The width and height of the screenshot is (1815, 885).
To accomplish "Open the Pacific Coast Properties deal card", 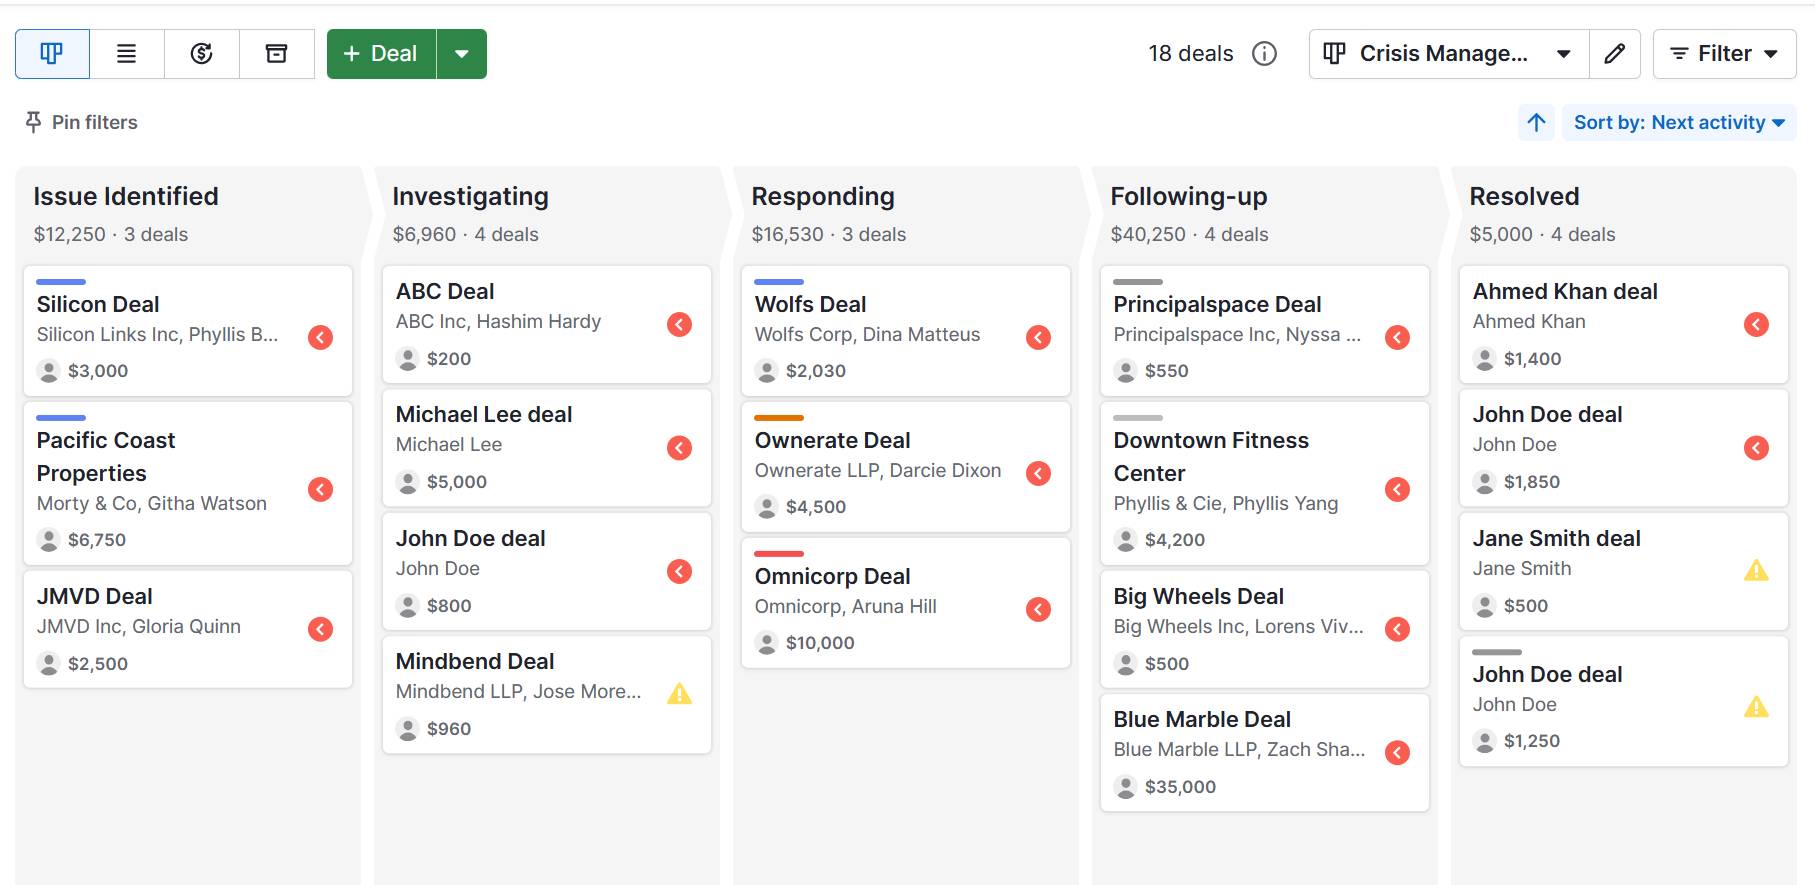I will tap(106, 456).
